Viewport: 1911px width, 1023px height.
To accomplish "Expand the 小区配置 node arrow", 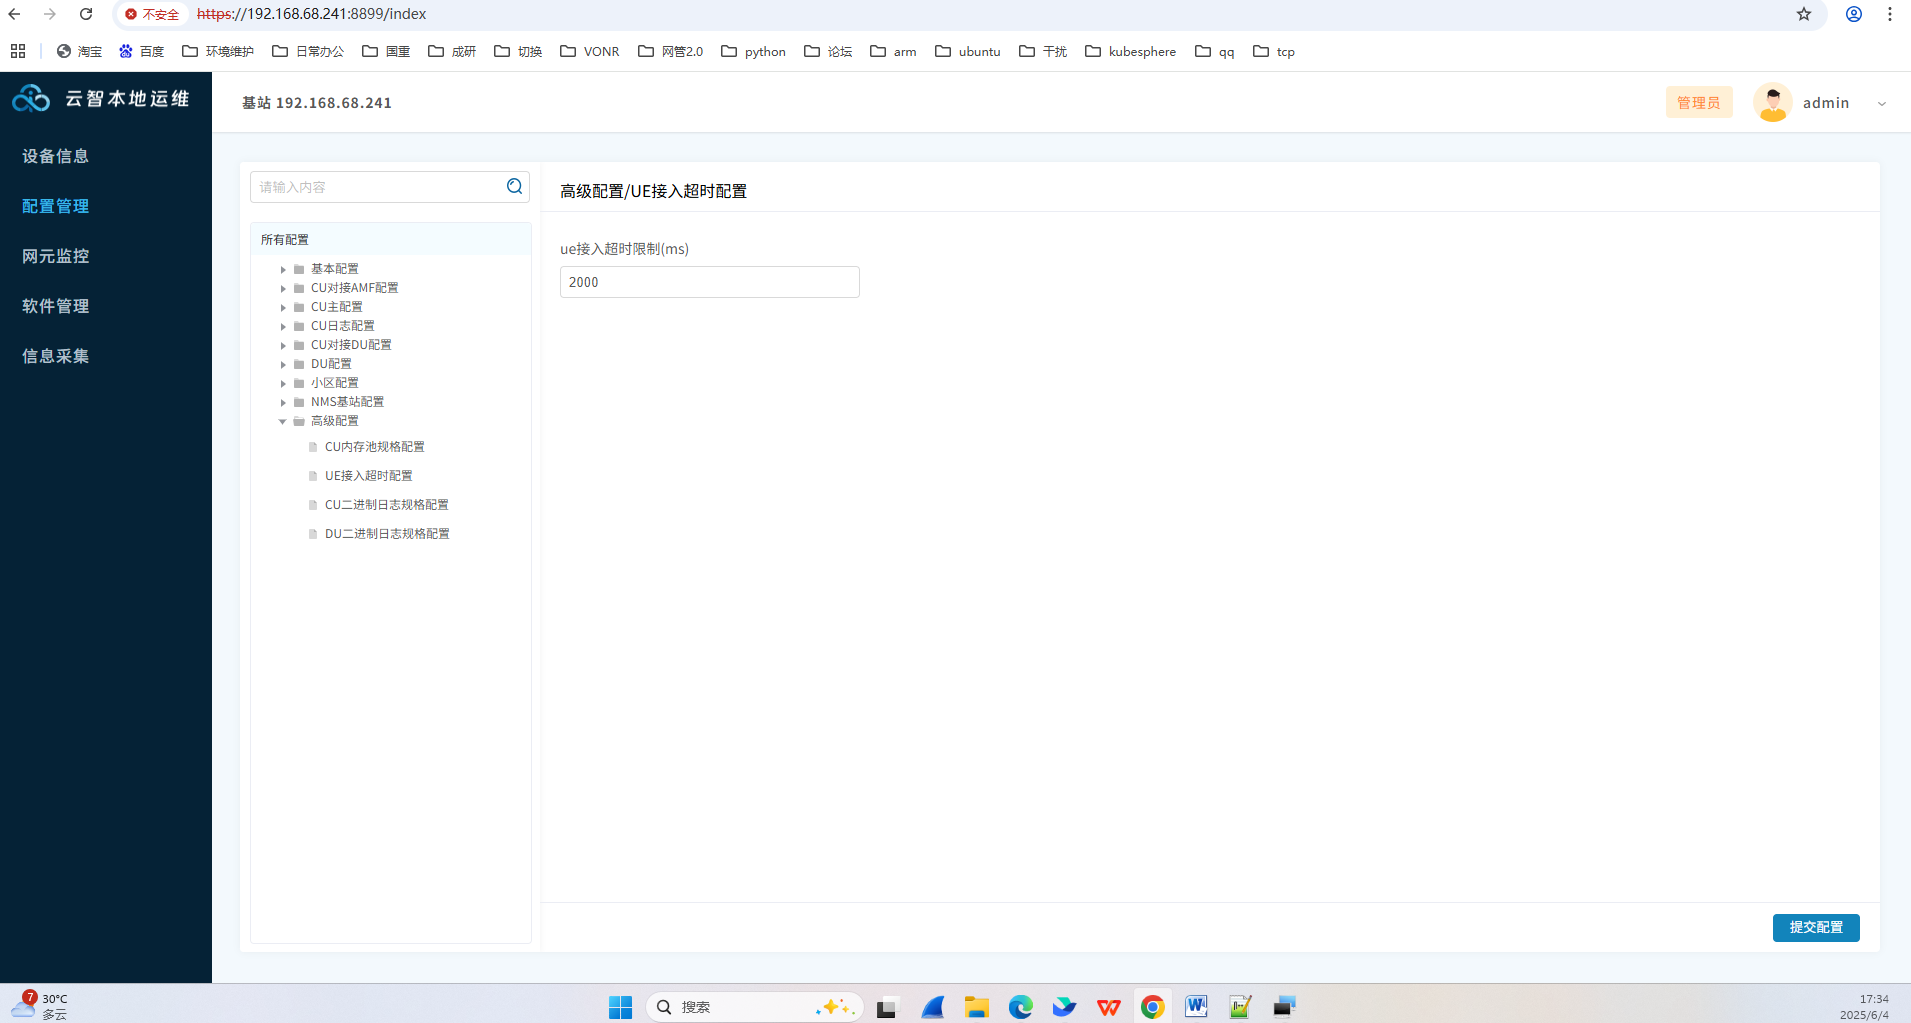I will tap(283, 383).
